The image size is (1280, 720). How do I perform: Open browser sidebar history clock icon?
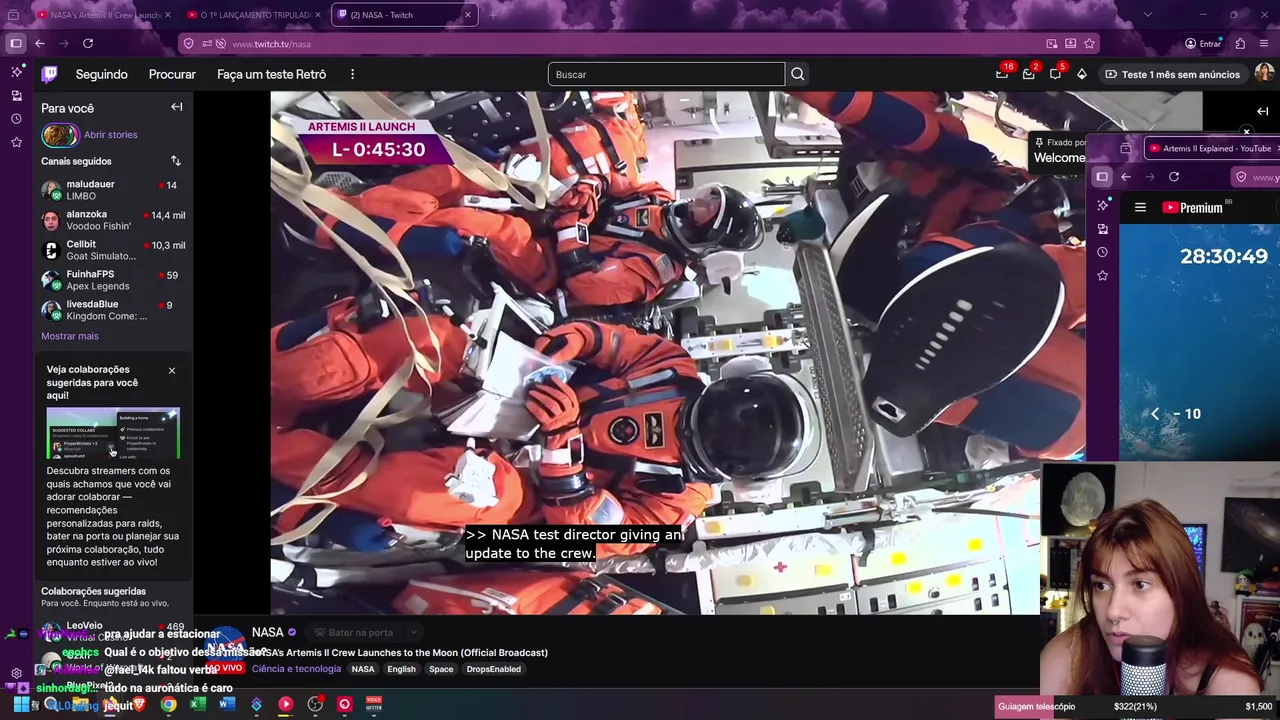coord(16,119)
